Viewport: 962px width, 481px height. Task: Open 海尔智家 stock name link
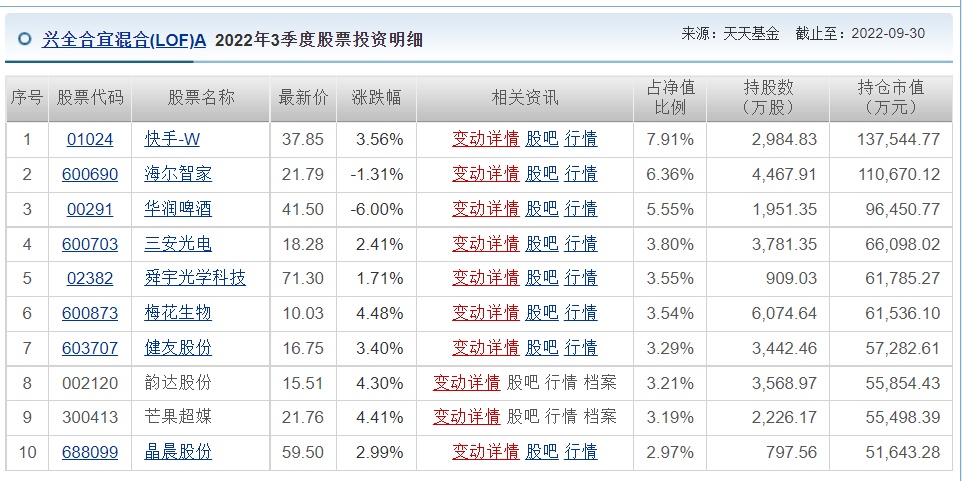[x=178, y=174]
